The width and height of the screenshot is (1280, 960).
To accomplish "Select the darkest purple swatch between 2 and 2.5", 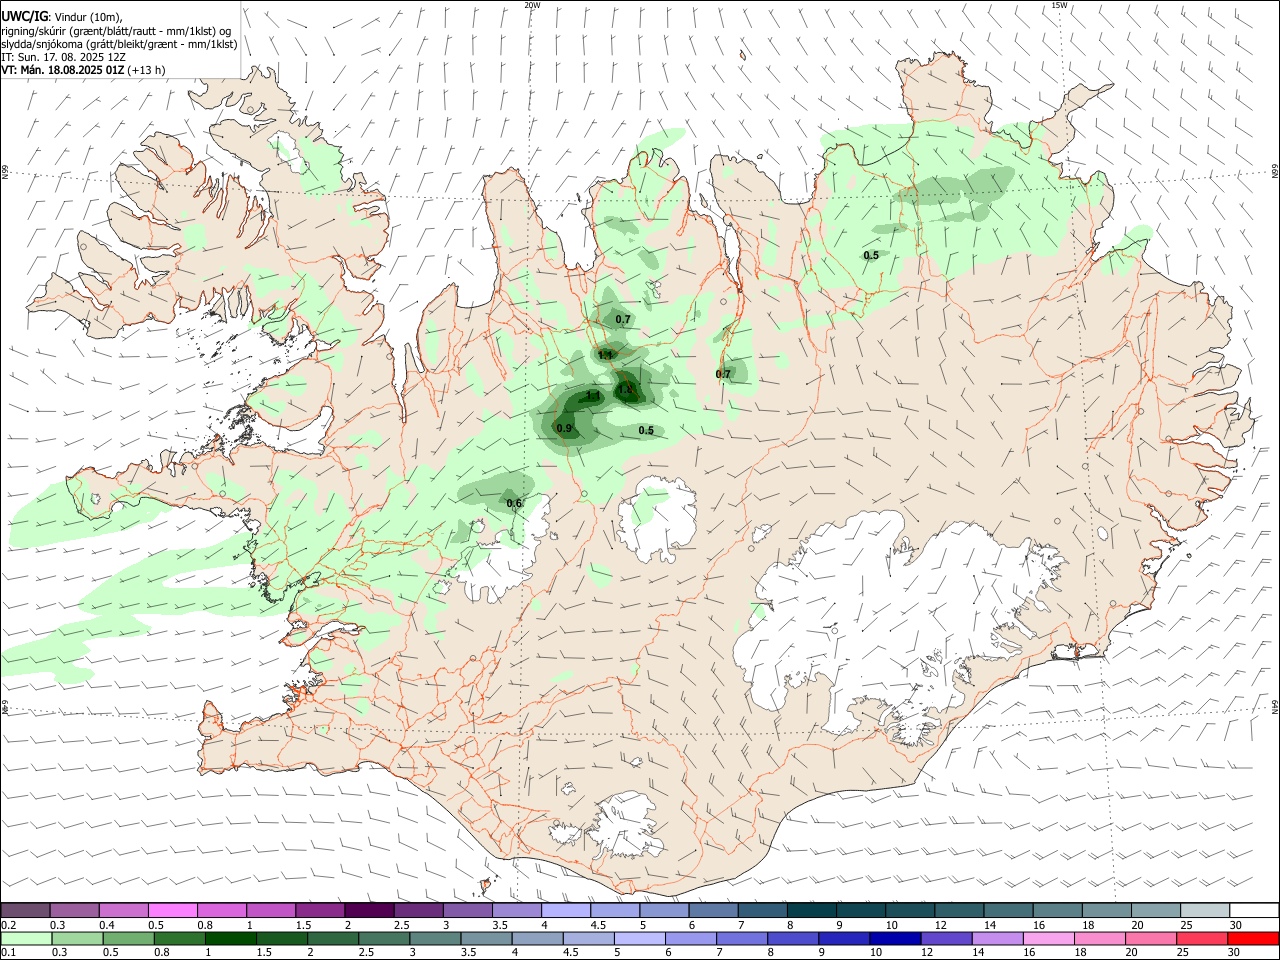I will point(369,911).
